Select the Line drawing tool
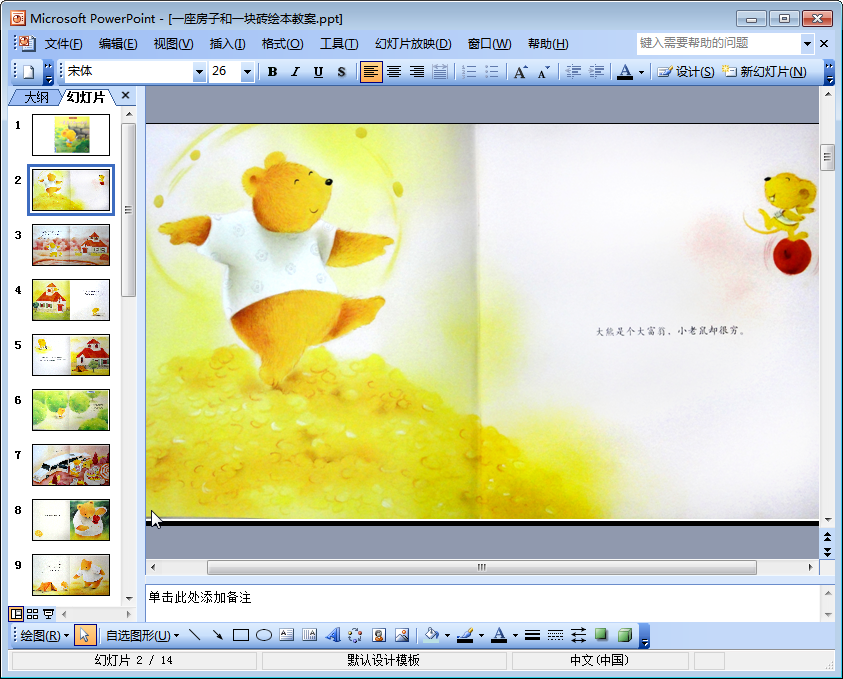Viewport: 843px width, 679px height. (195, 635)
